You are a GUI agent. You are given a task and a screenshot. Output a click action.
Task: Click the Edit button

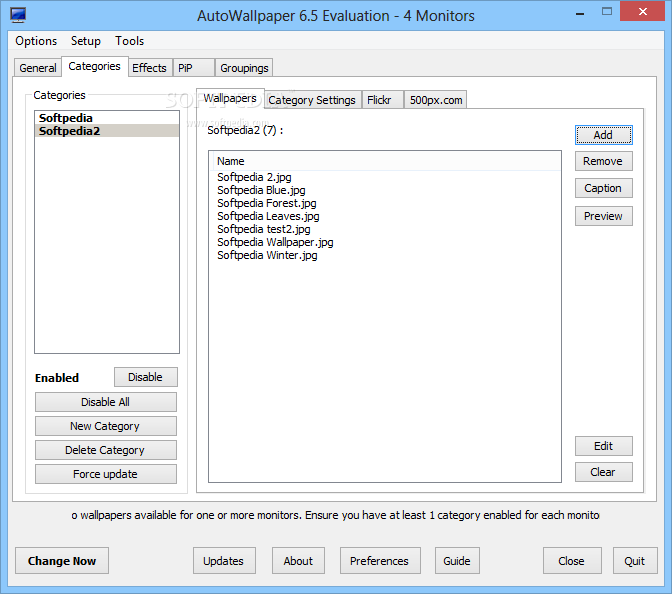click(x=603, y=446)
